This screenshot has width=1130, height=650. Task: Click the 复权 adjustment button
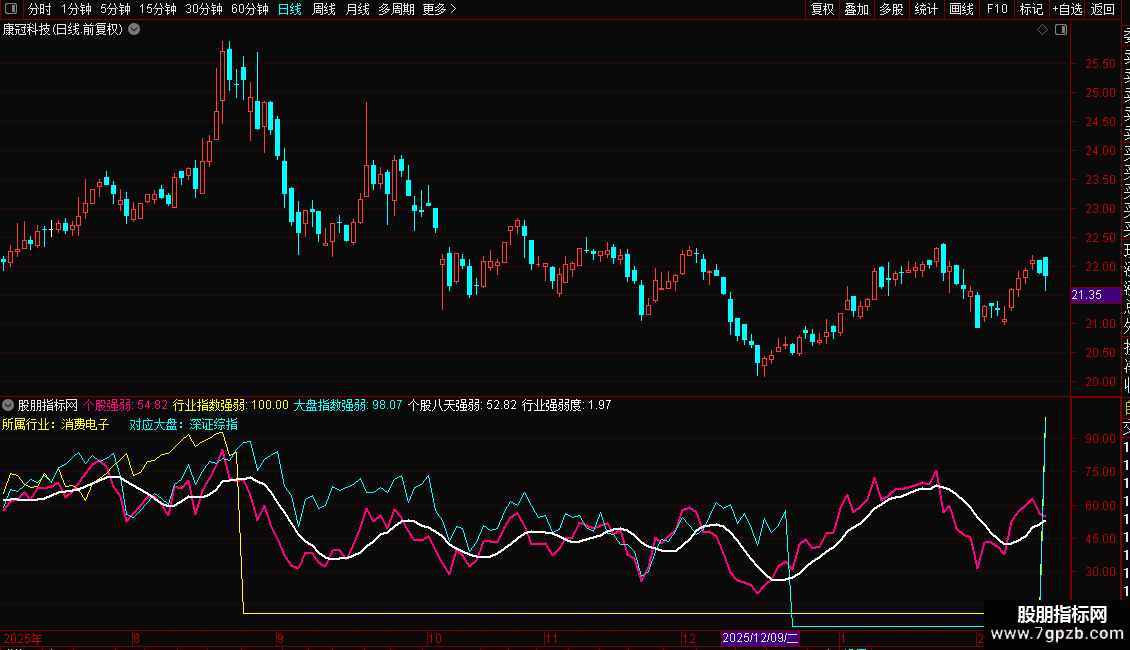[822, 9]
